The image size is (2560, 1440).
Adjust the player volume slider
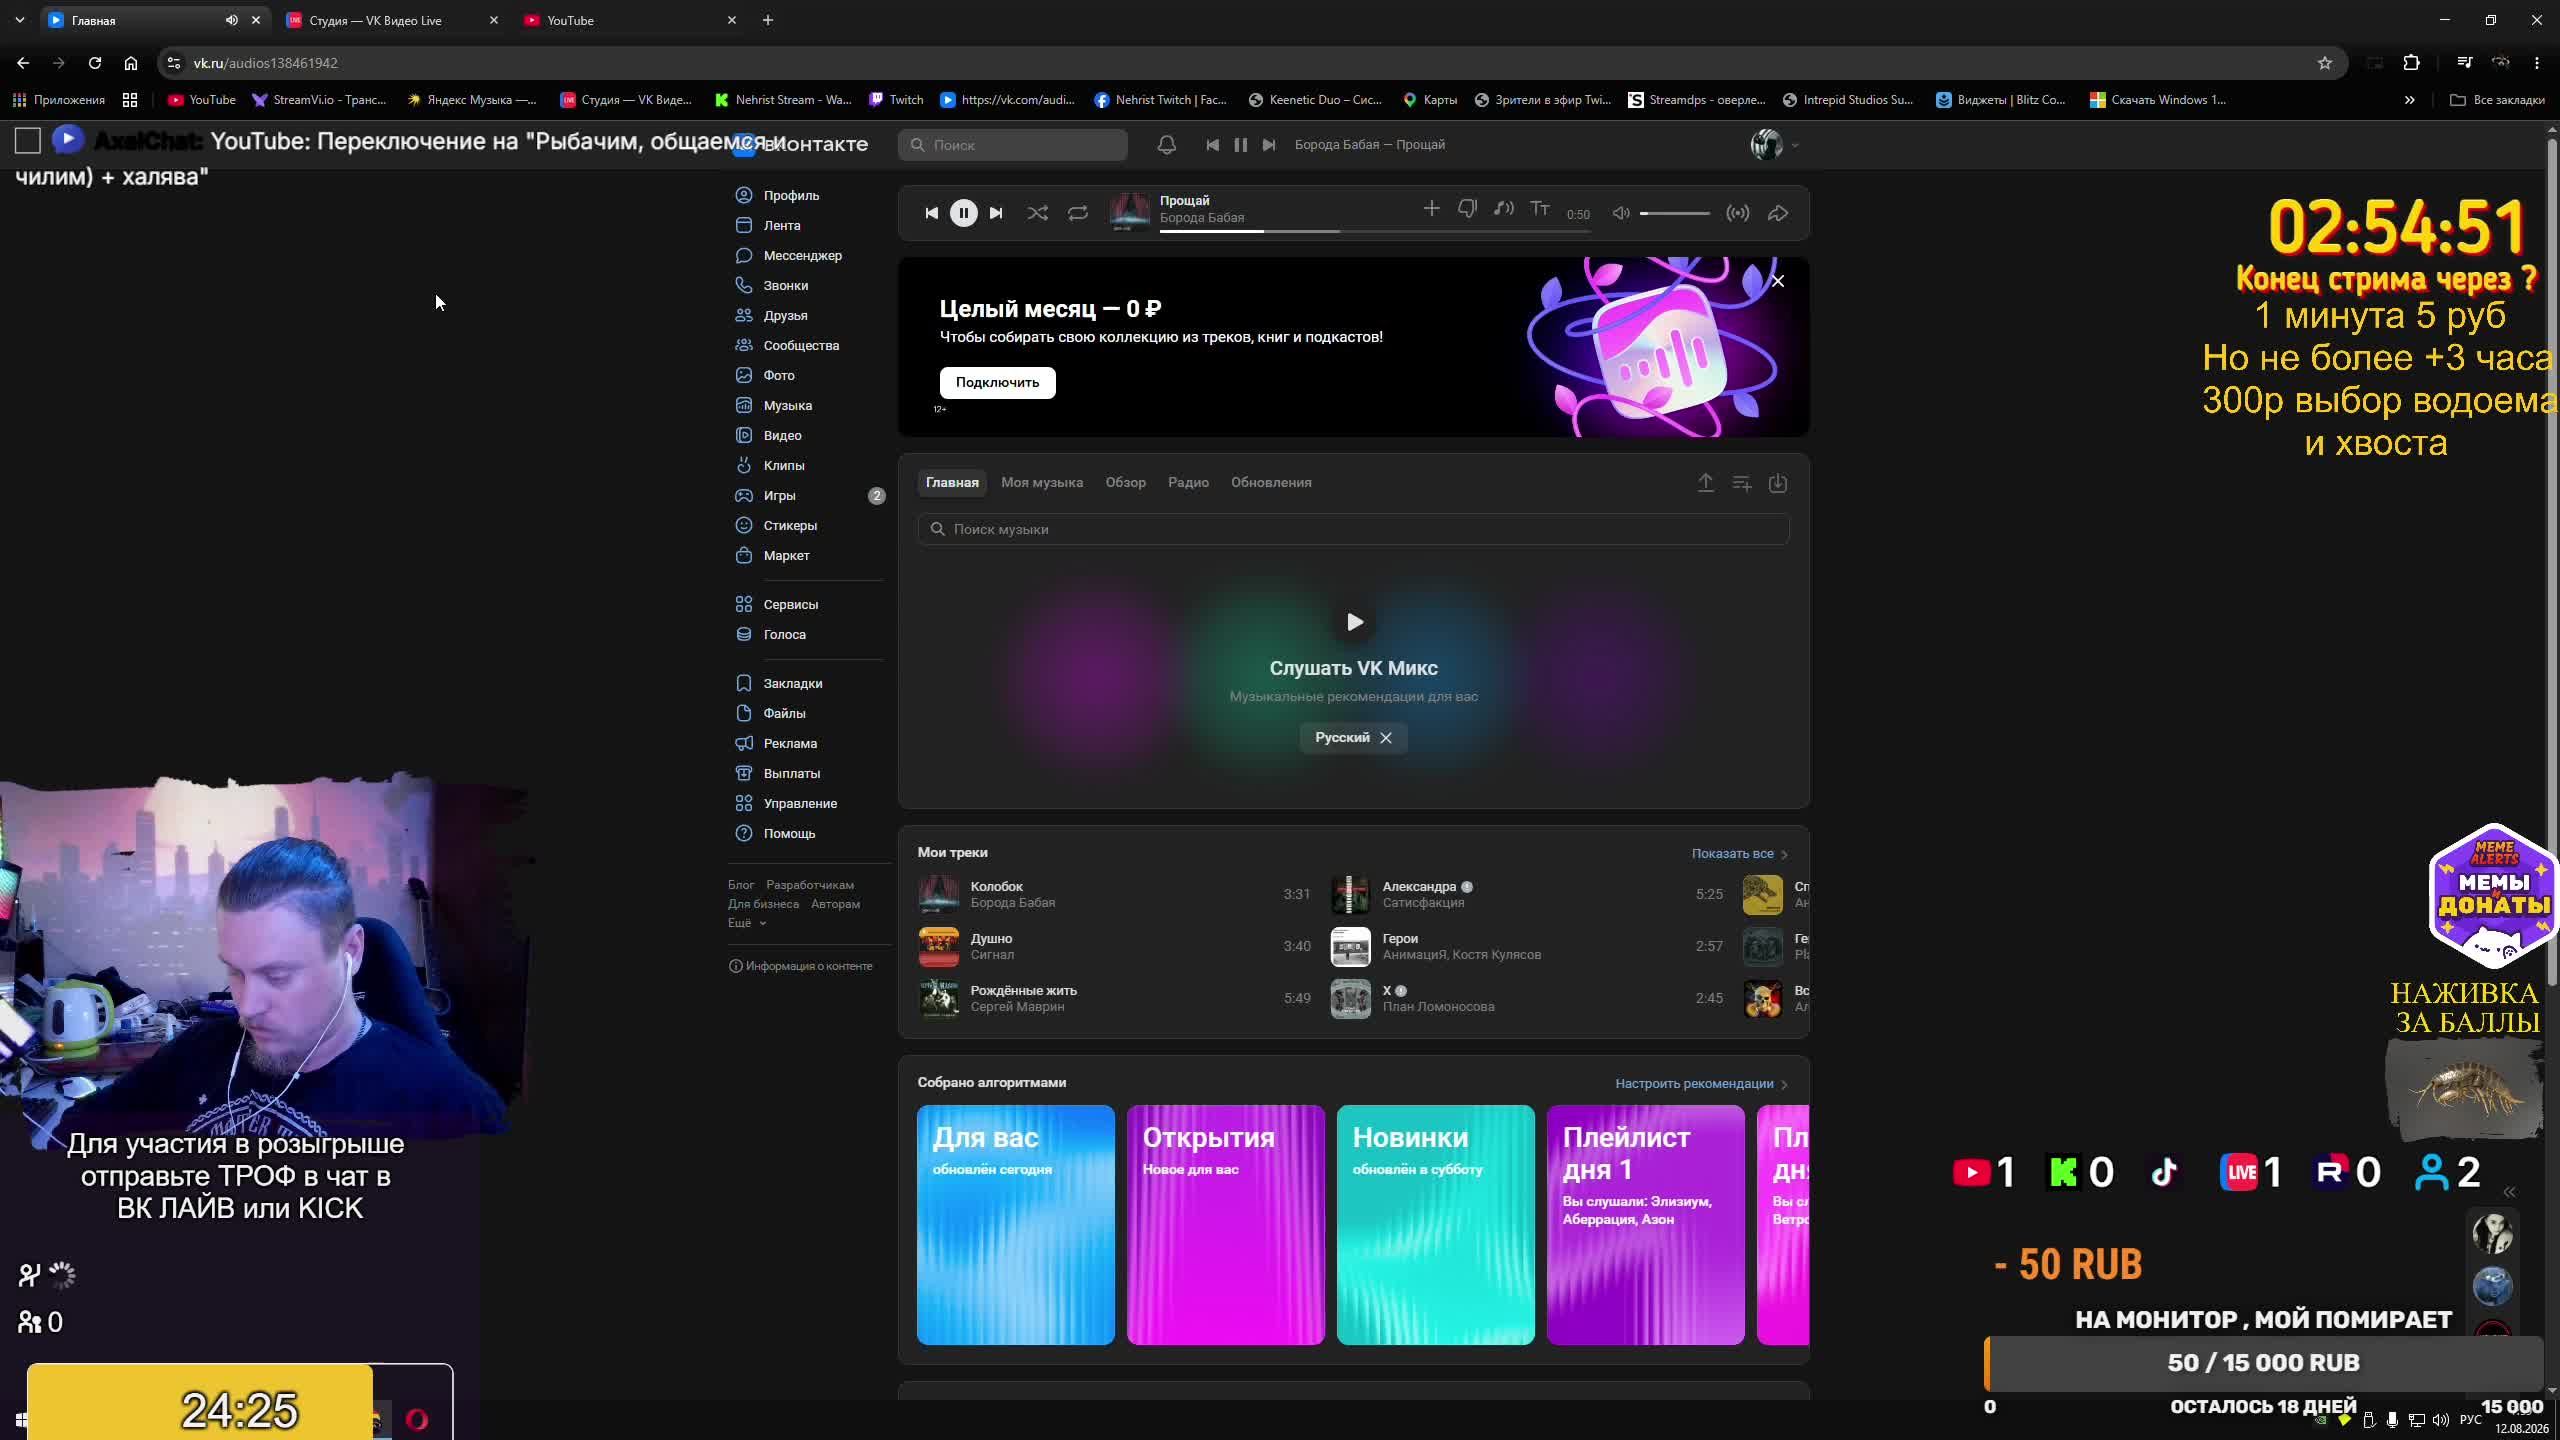[1674, 213]
